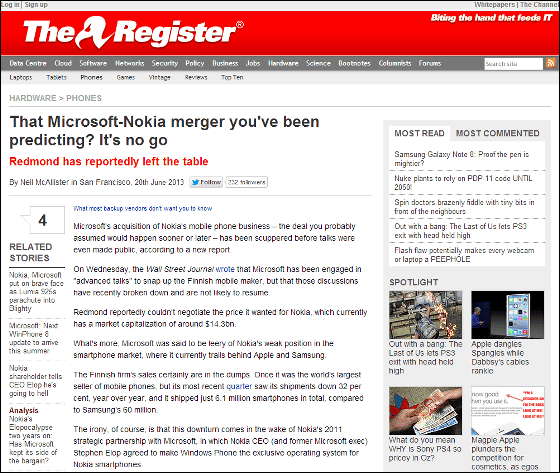Open the Last of Us spotlight thumbnail
Viewport: 560px width, 473px height.
pos(425,315)
